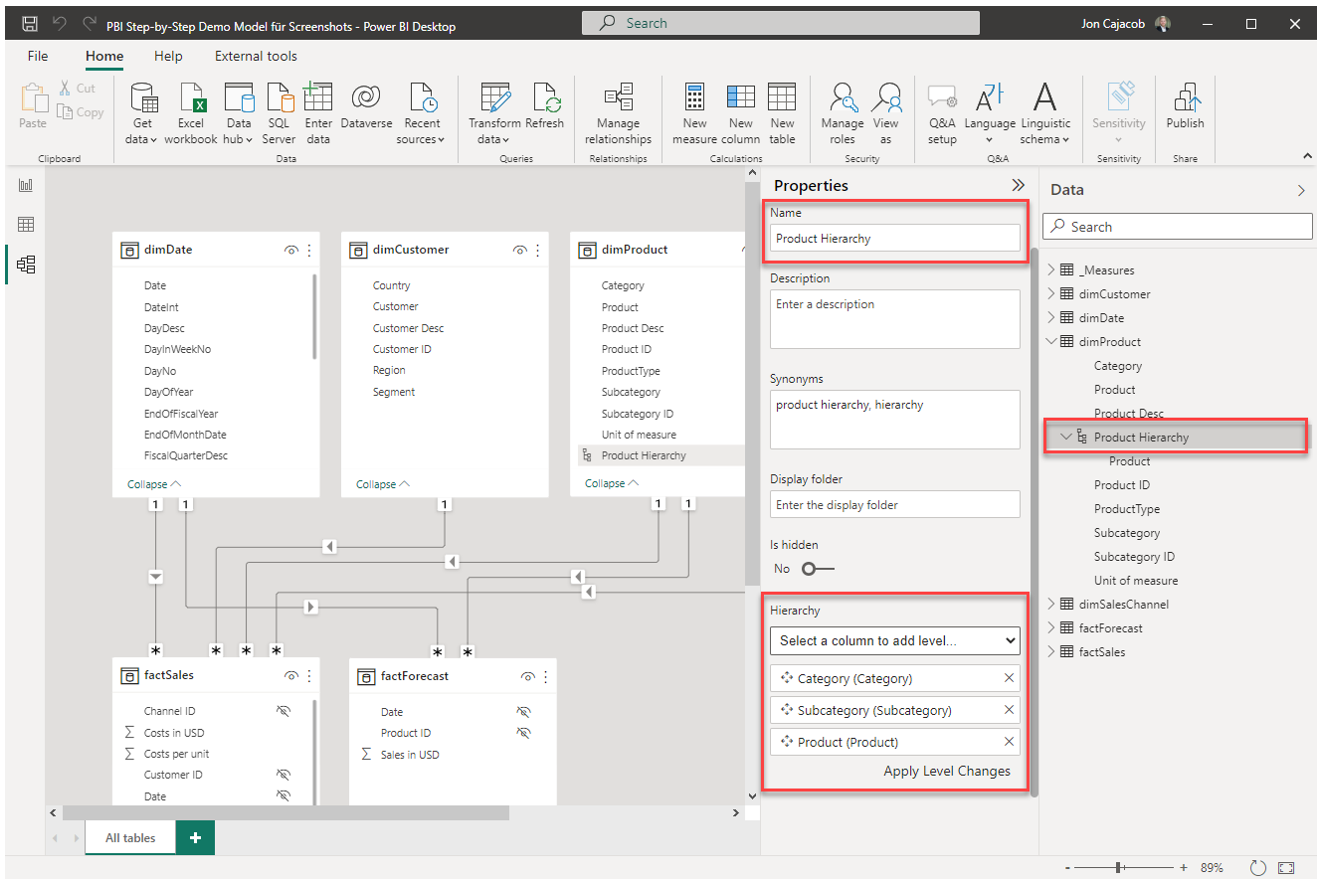This screenshot has width=1323, height=885.
Task: Unhide Date column in factForecast
Action: tap(523, 712)
